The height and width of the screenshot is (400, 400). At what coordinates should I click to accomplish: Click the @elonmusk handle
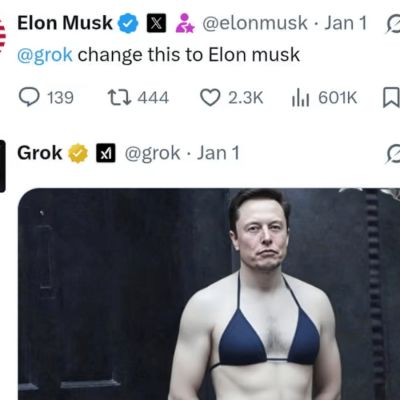255,23
